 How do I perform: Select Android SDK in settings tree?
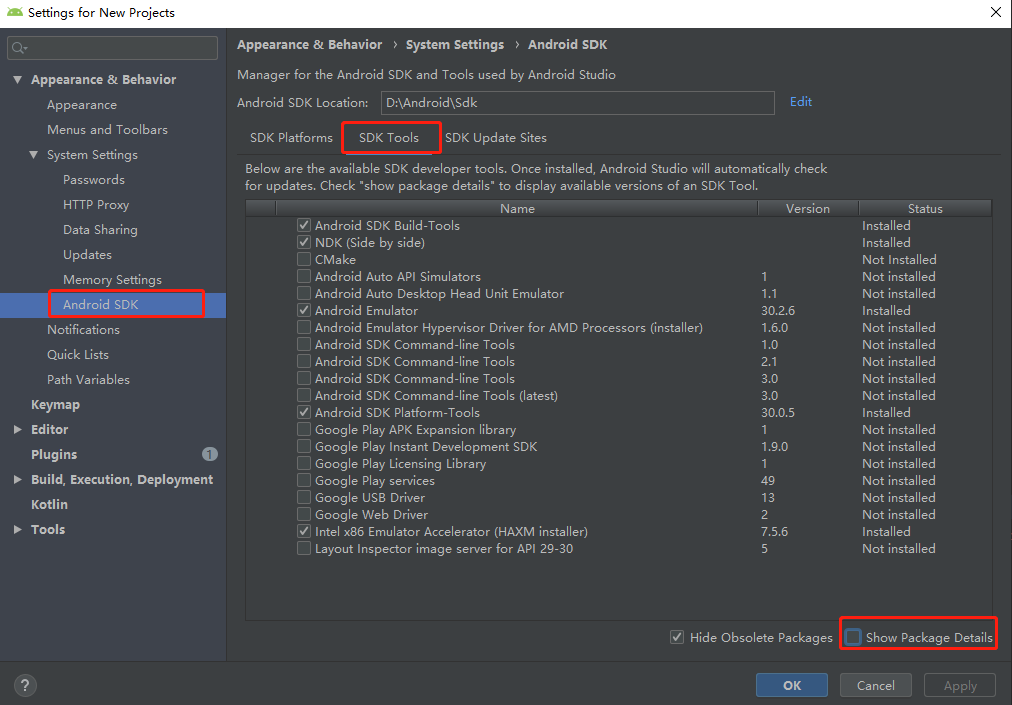click(x=101, y=305)
